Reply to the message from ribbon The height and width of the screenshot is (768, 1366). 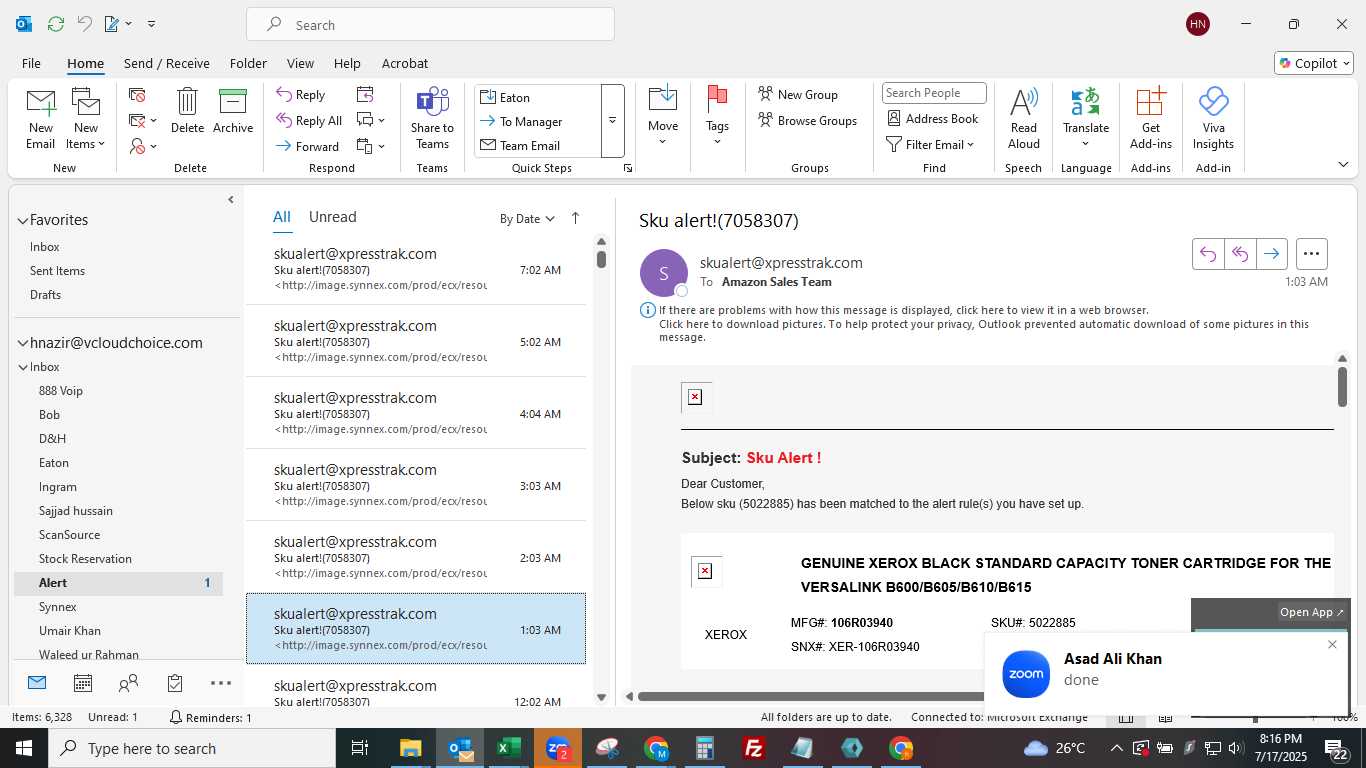point(301,95)
